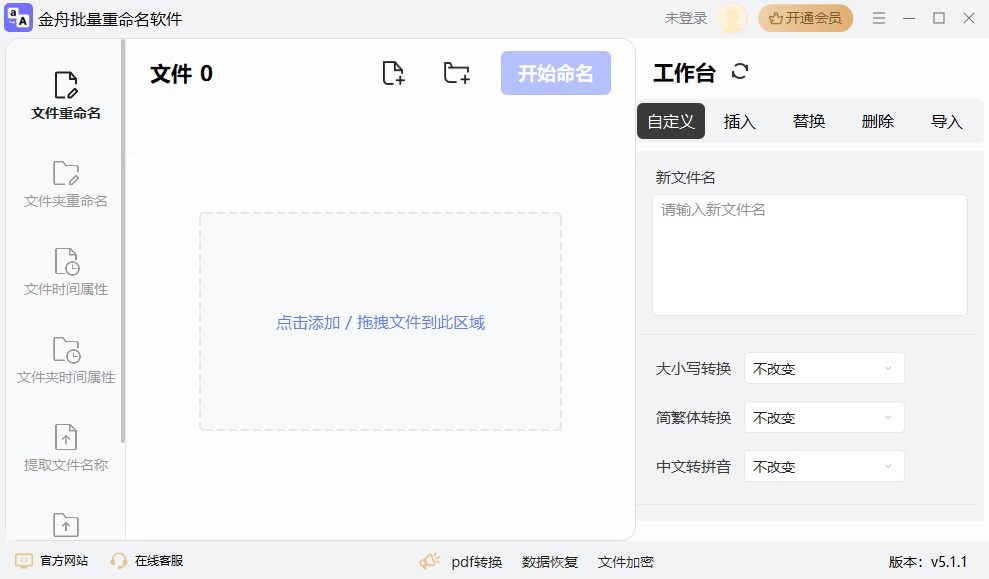Click the file drop area
This screenshot has width=989, height=579.
380,322
